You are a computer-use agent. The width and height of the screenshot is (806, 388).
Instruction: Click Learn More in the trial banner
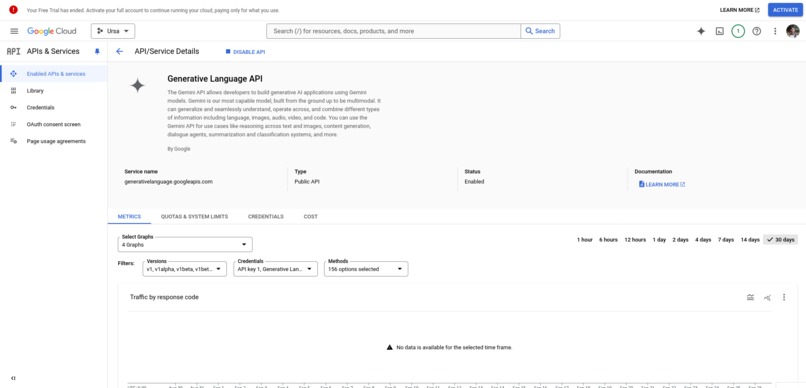739,10
